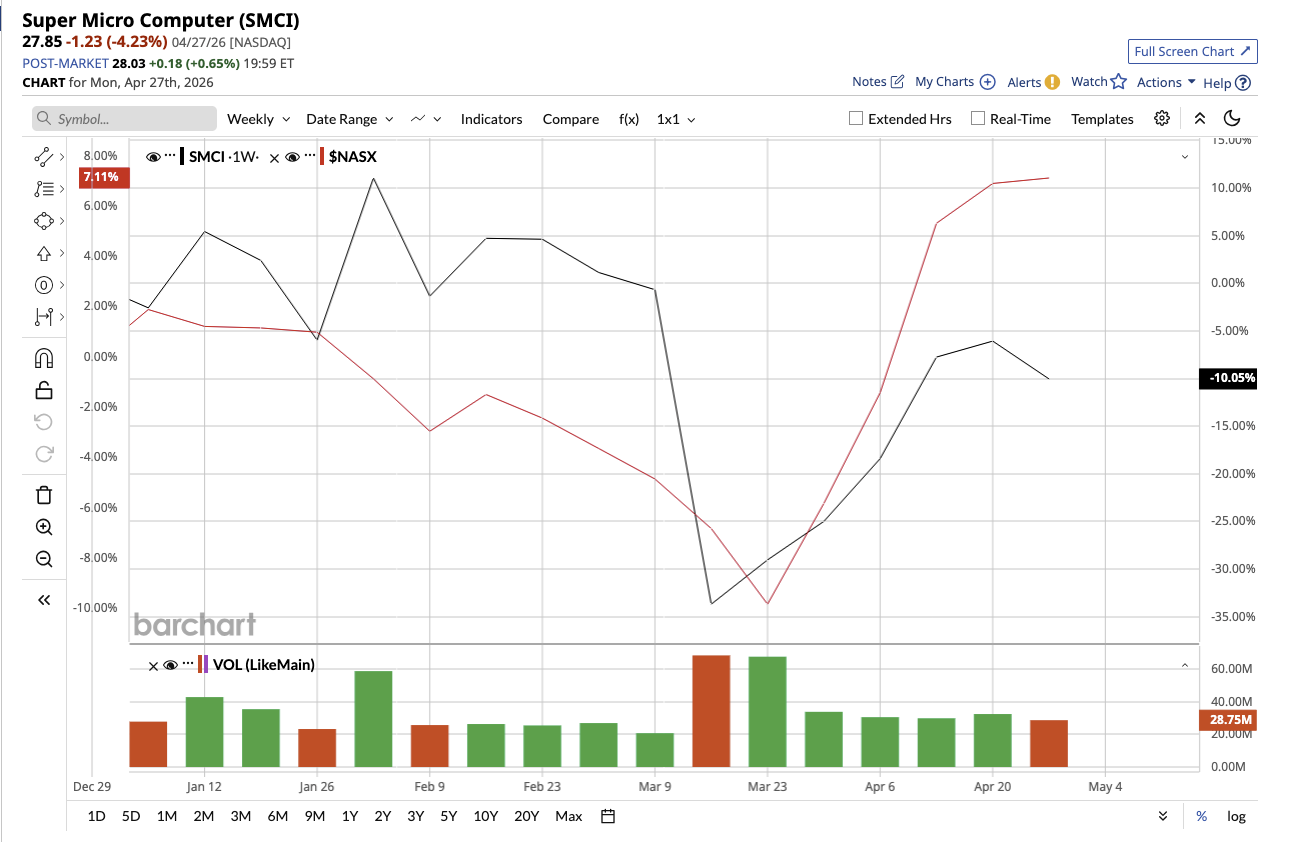
Task: Enable the Extended Hrs checkbox
Action: [x=856, y=118]
